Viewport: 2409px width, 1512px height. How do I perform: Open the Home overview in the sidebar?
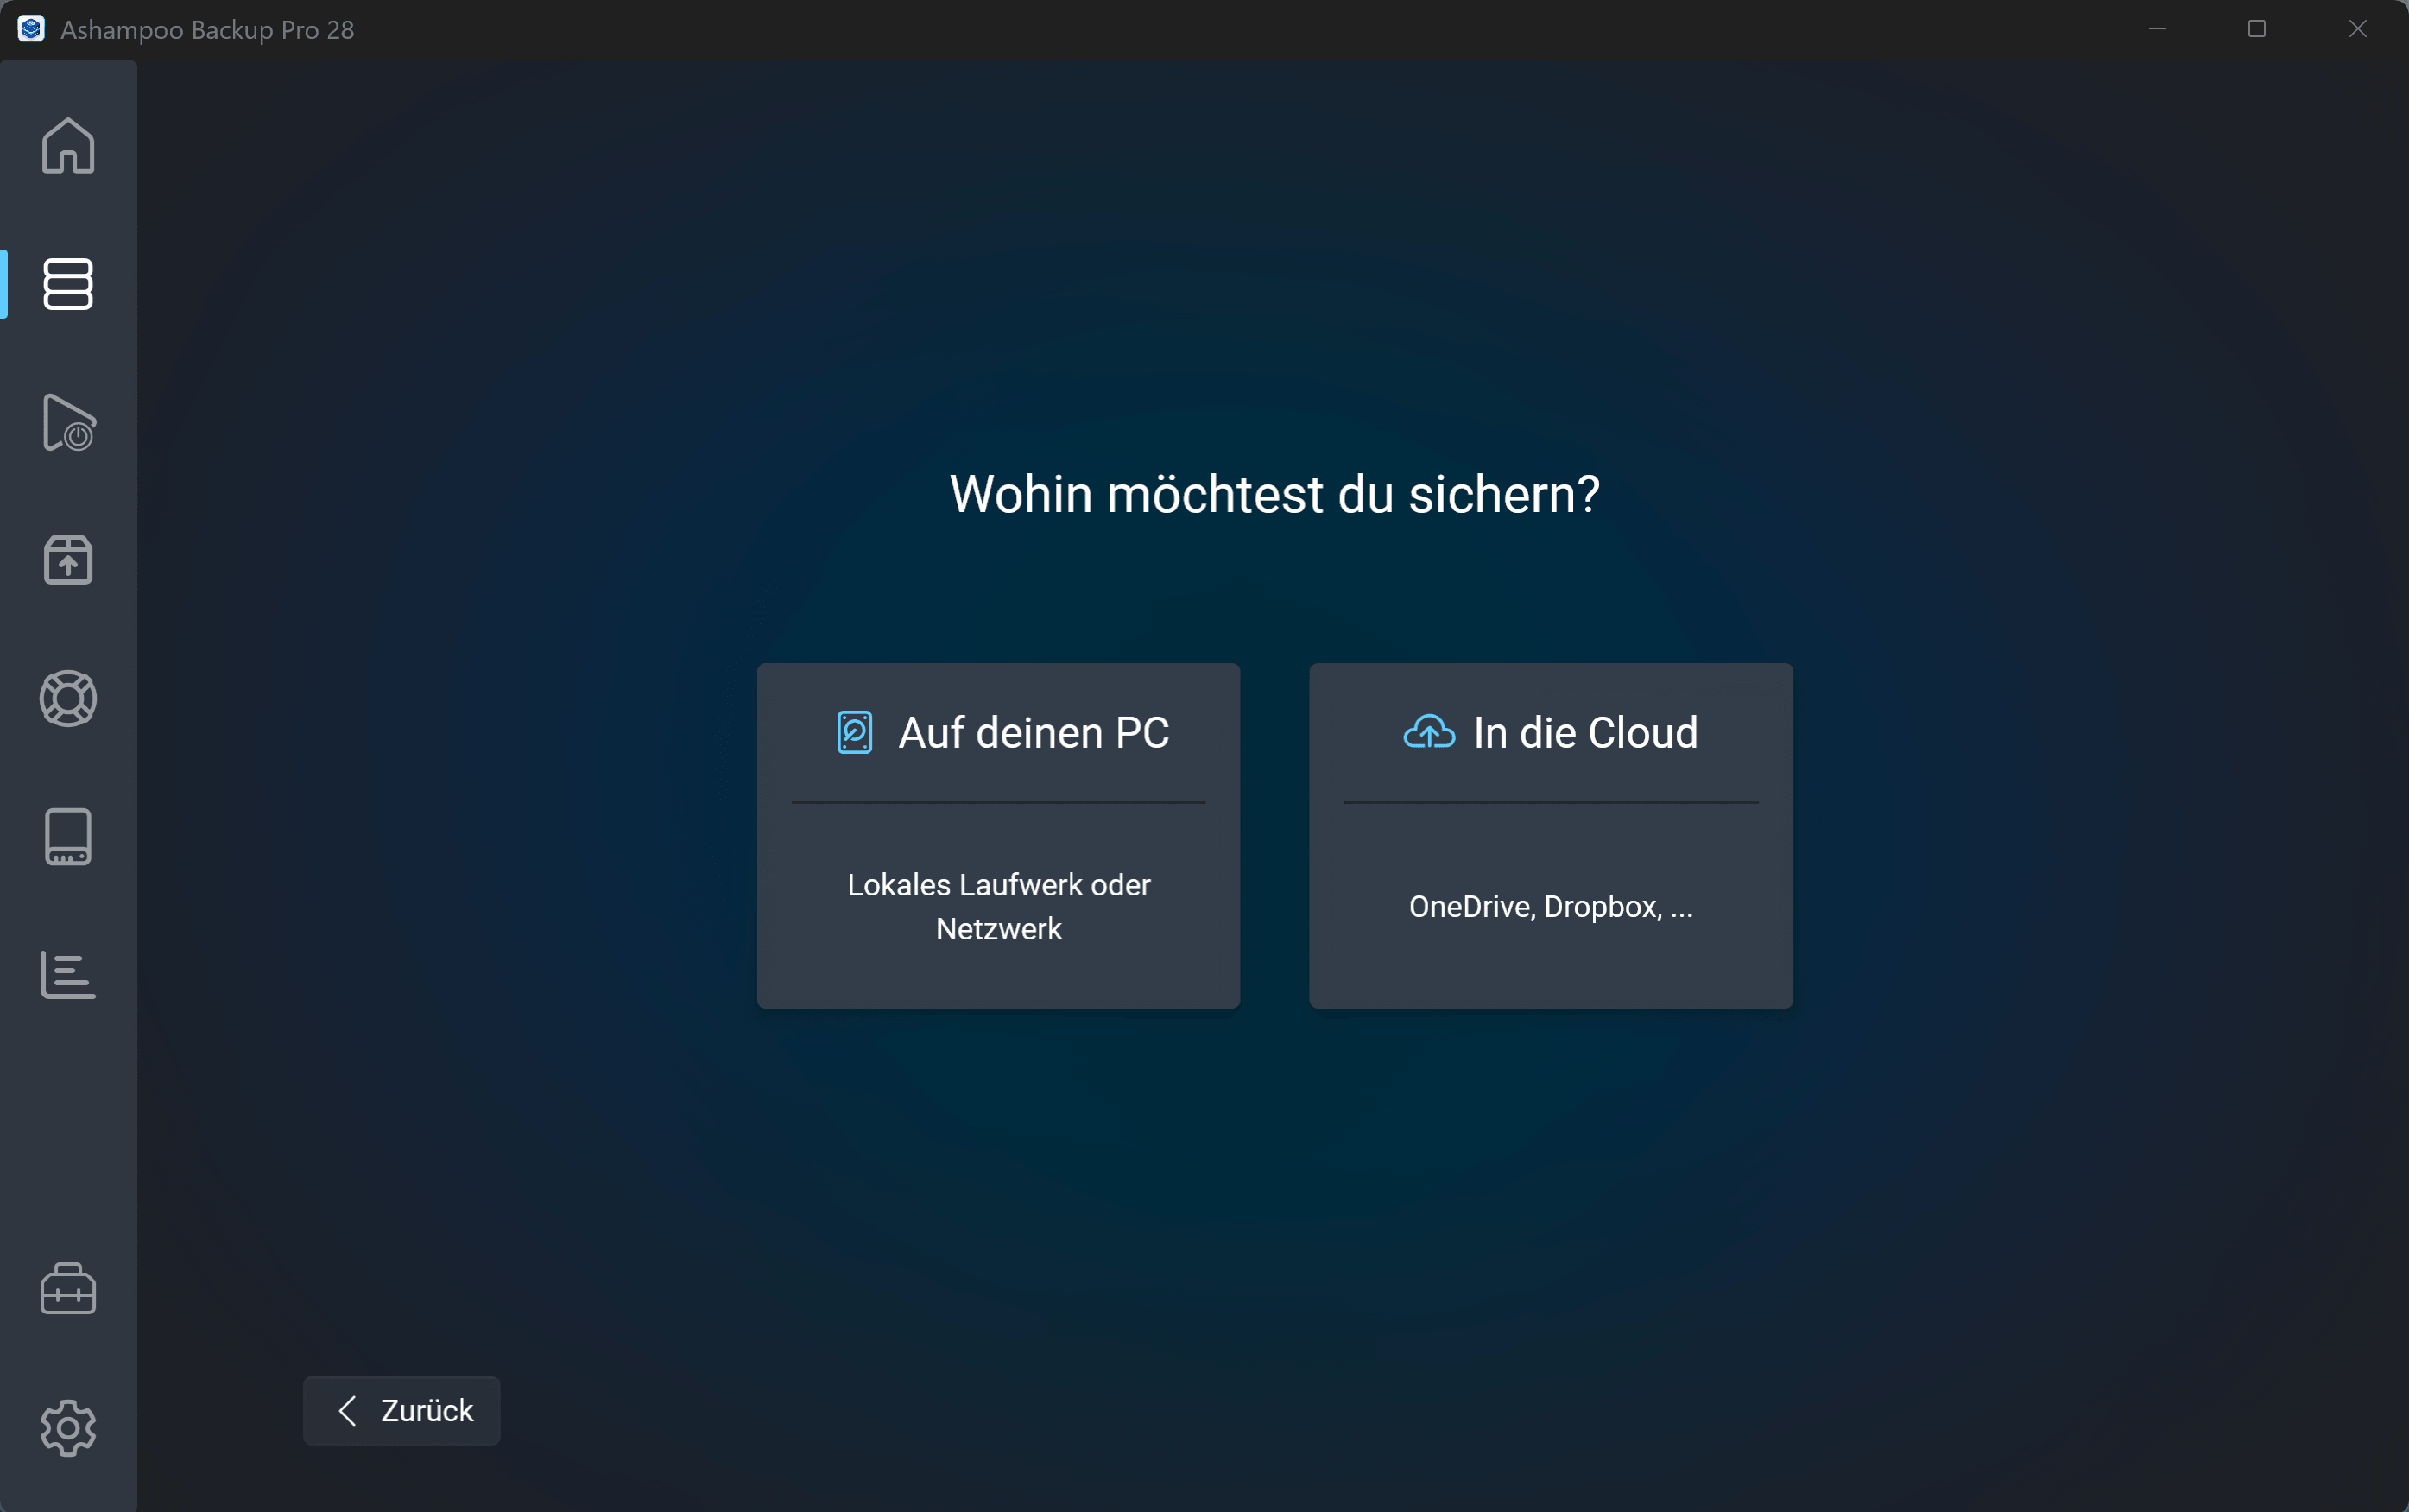click(68, 146)
